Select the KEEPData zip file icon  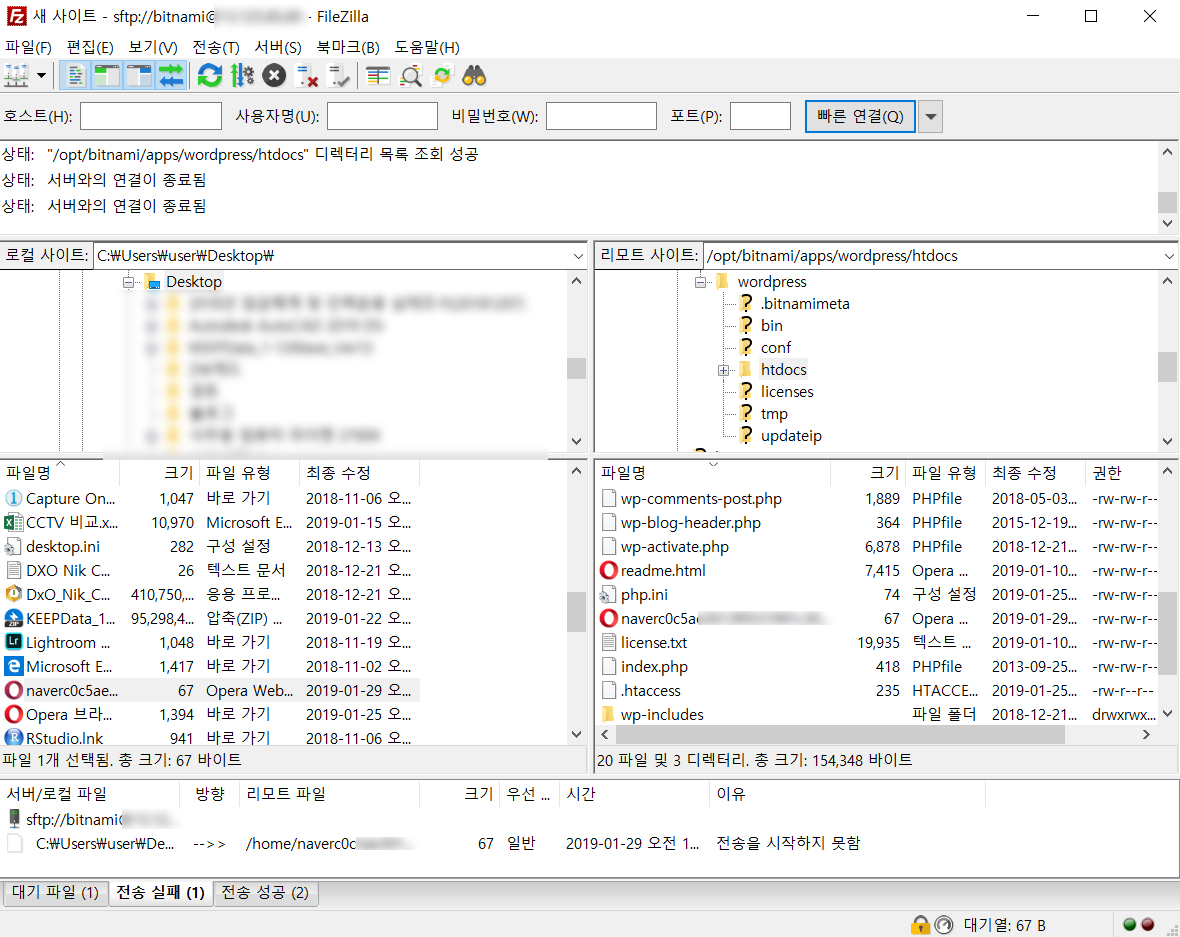[x=14, y=618]
